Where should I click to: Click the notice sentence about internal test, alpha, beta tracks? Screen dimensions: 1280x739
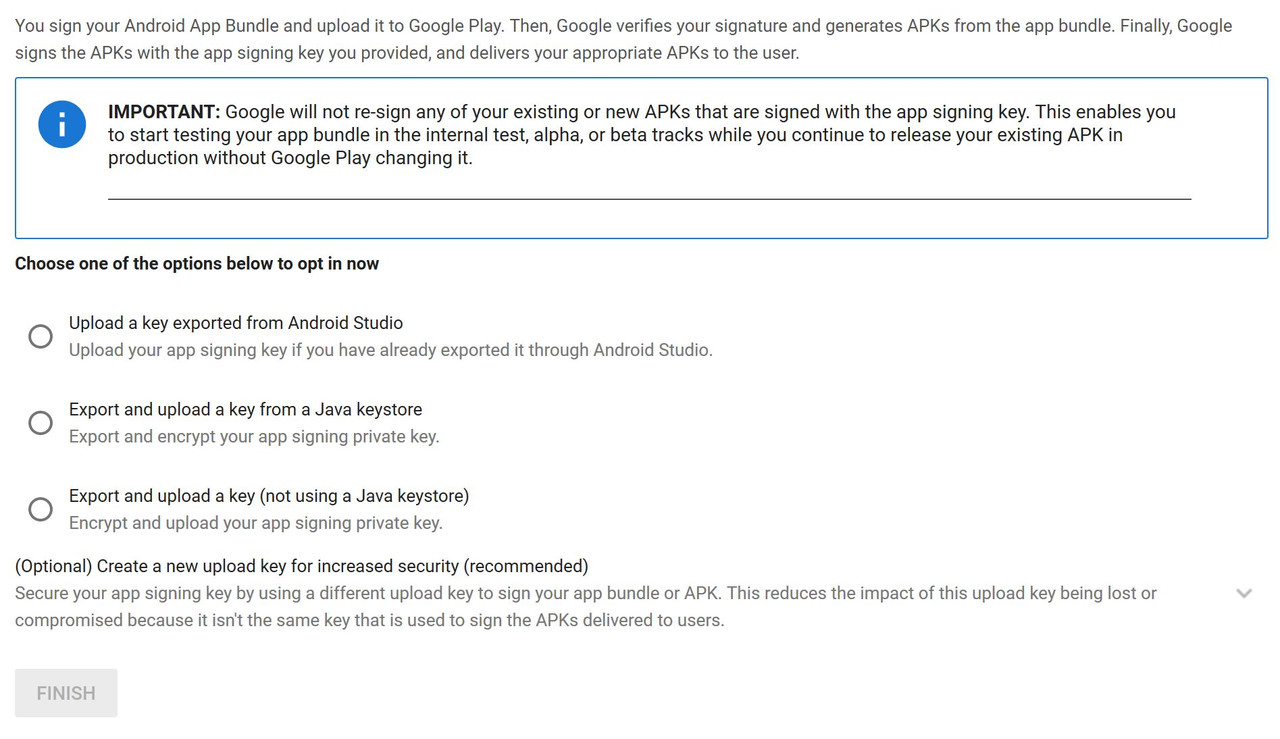(x=615, y=135)
